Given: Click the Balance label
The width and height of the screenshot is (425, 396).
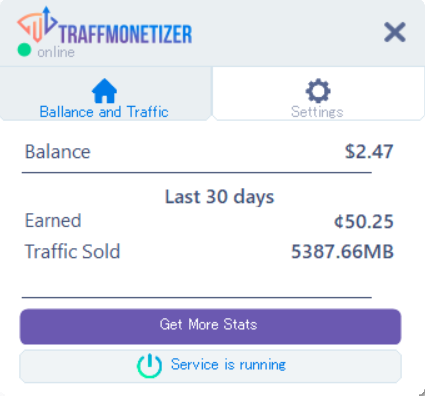Looking at the screenshot, I should click(x=58, y=152).
